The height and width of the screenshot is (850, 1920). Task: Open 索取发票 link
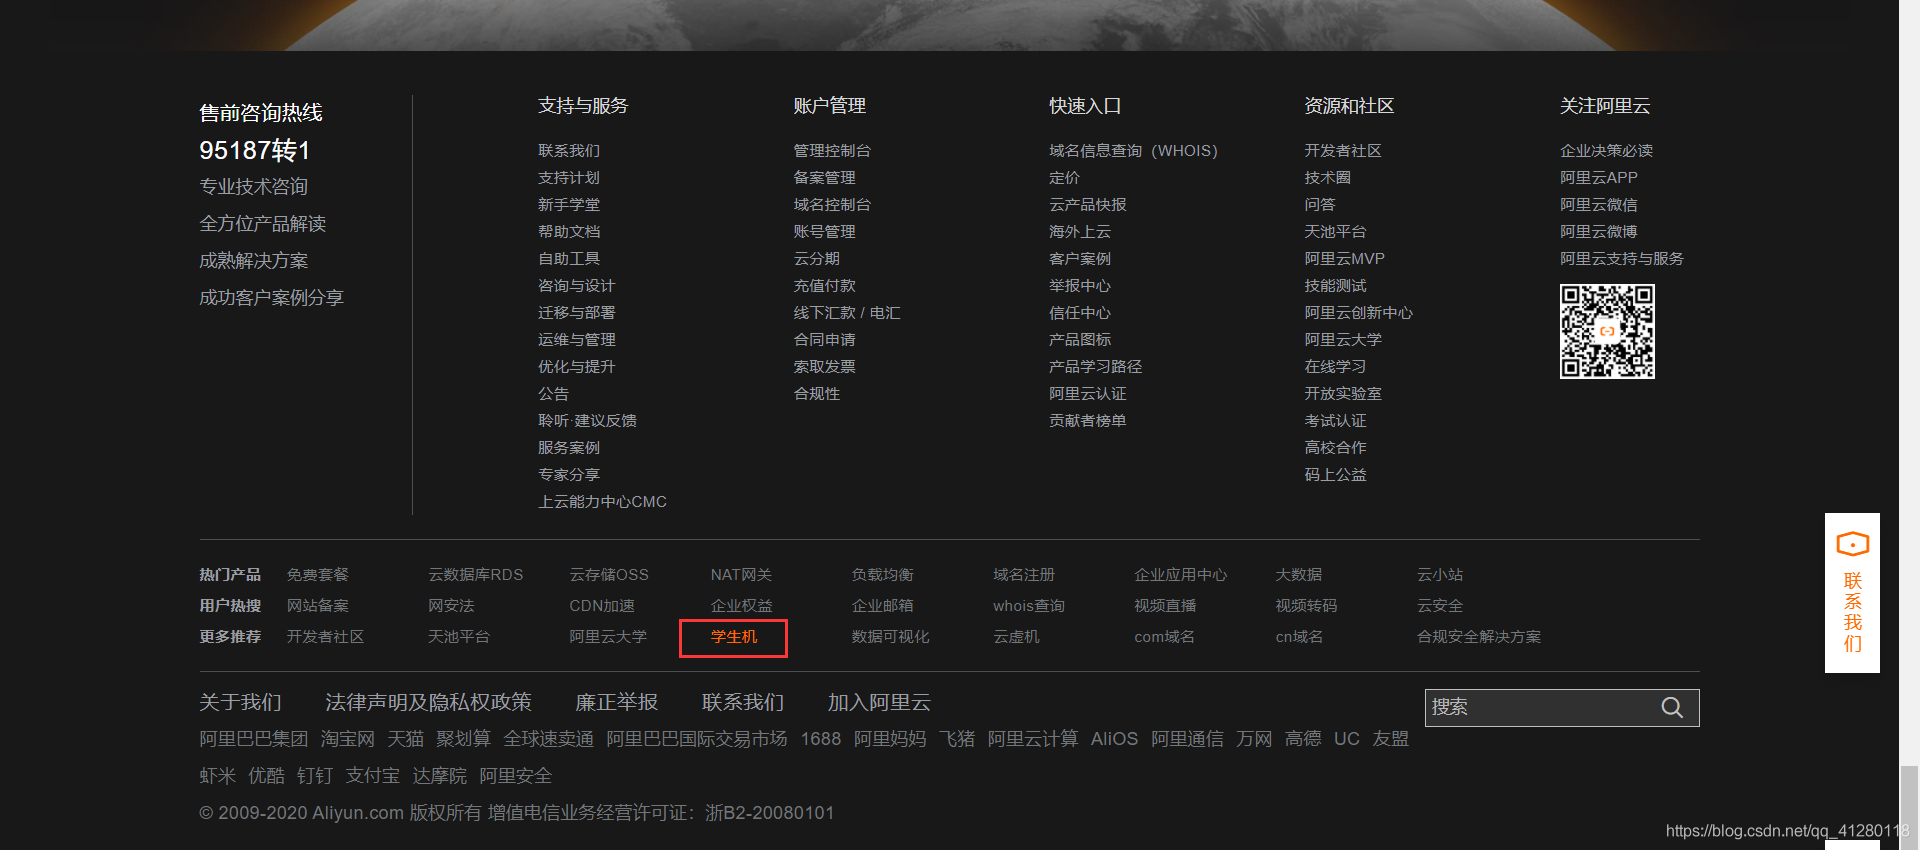824,367
